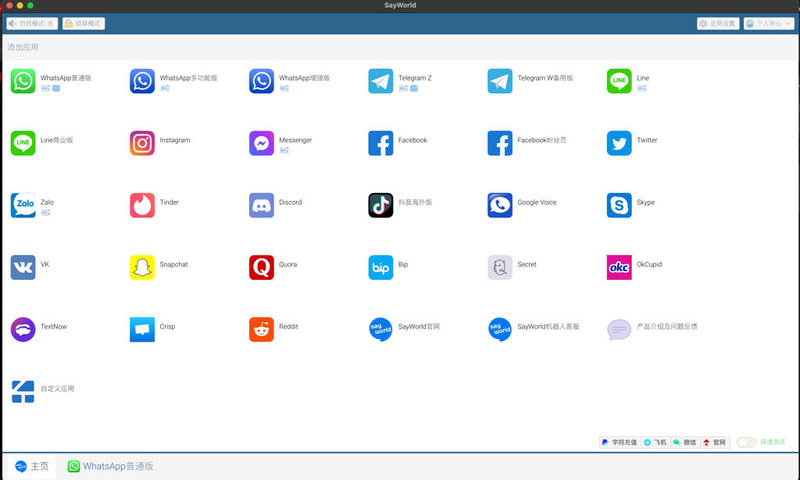Screen dimensions: 800x480
Task: Toggle the speaker mode button in the top toolbar
Action: pos(32,23)
